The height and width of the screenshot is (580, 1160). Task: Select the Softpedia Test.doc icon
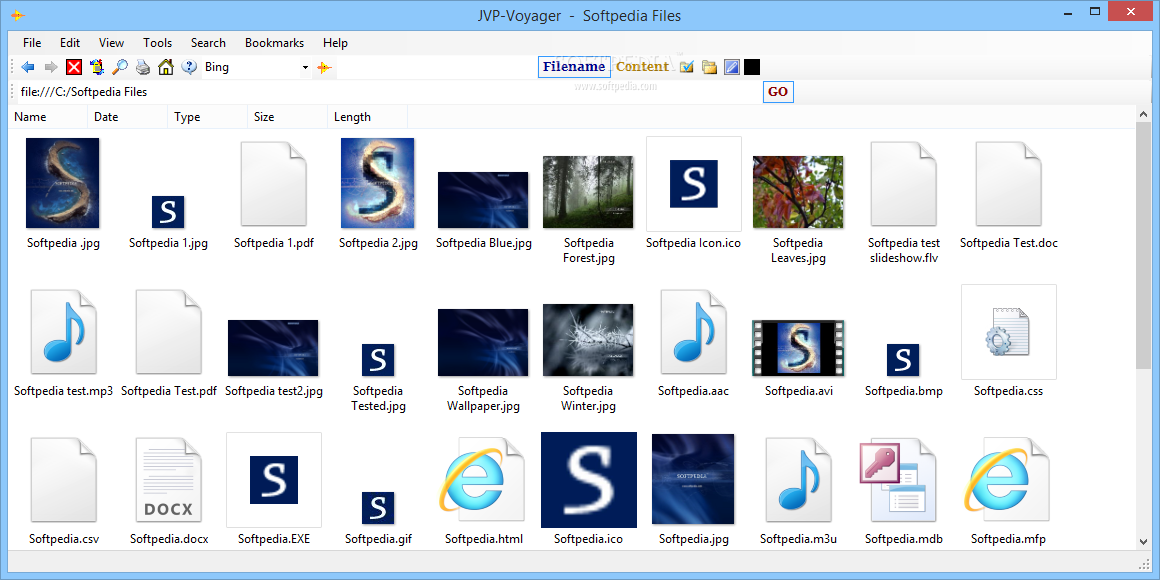coord(1008,183)
